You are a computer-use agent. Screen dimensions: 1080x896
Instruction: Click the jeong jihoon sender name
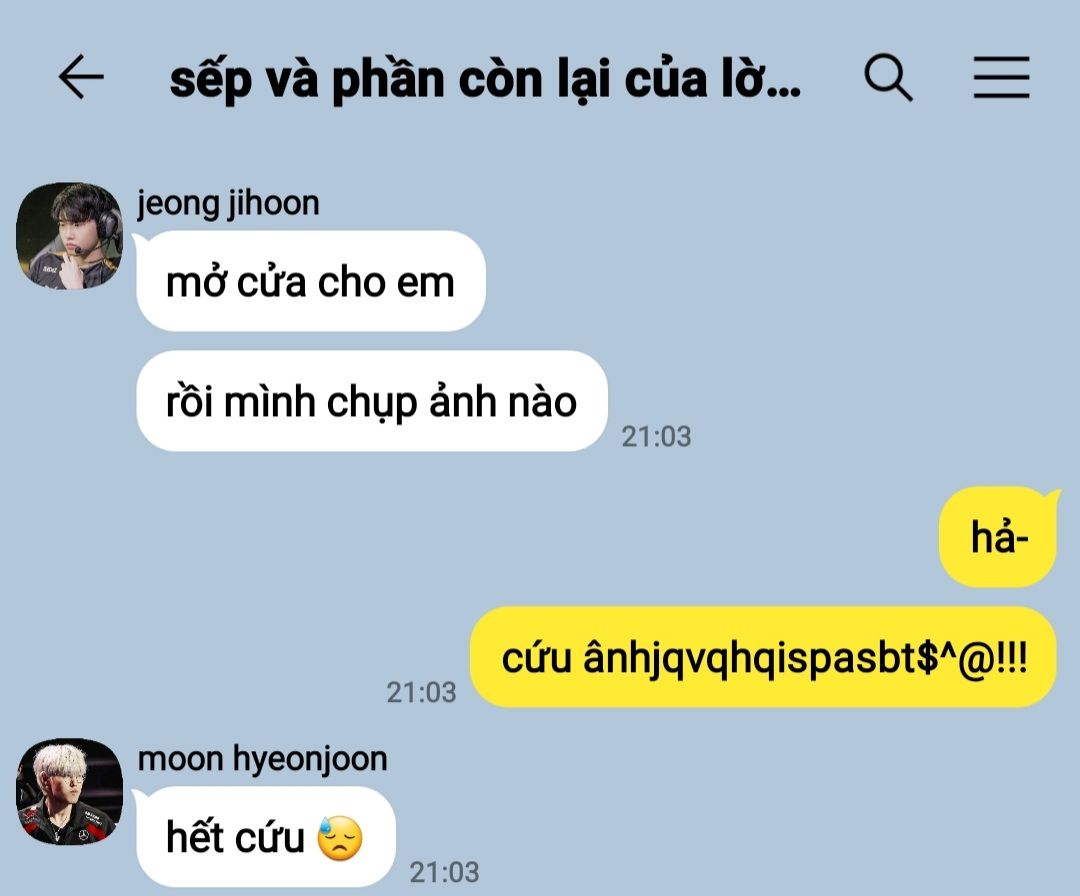point(228,204)
